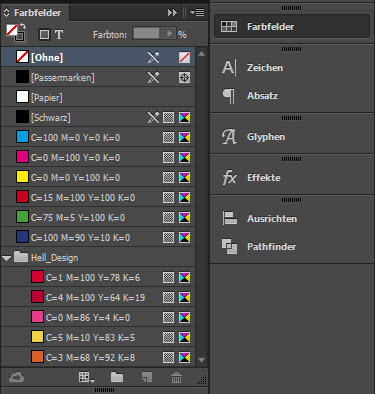Click the Farbton percentage input field
This screenshot has width=375, height=394.
coord(147,33)
